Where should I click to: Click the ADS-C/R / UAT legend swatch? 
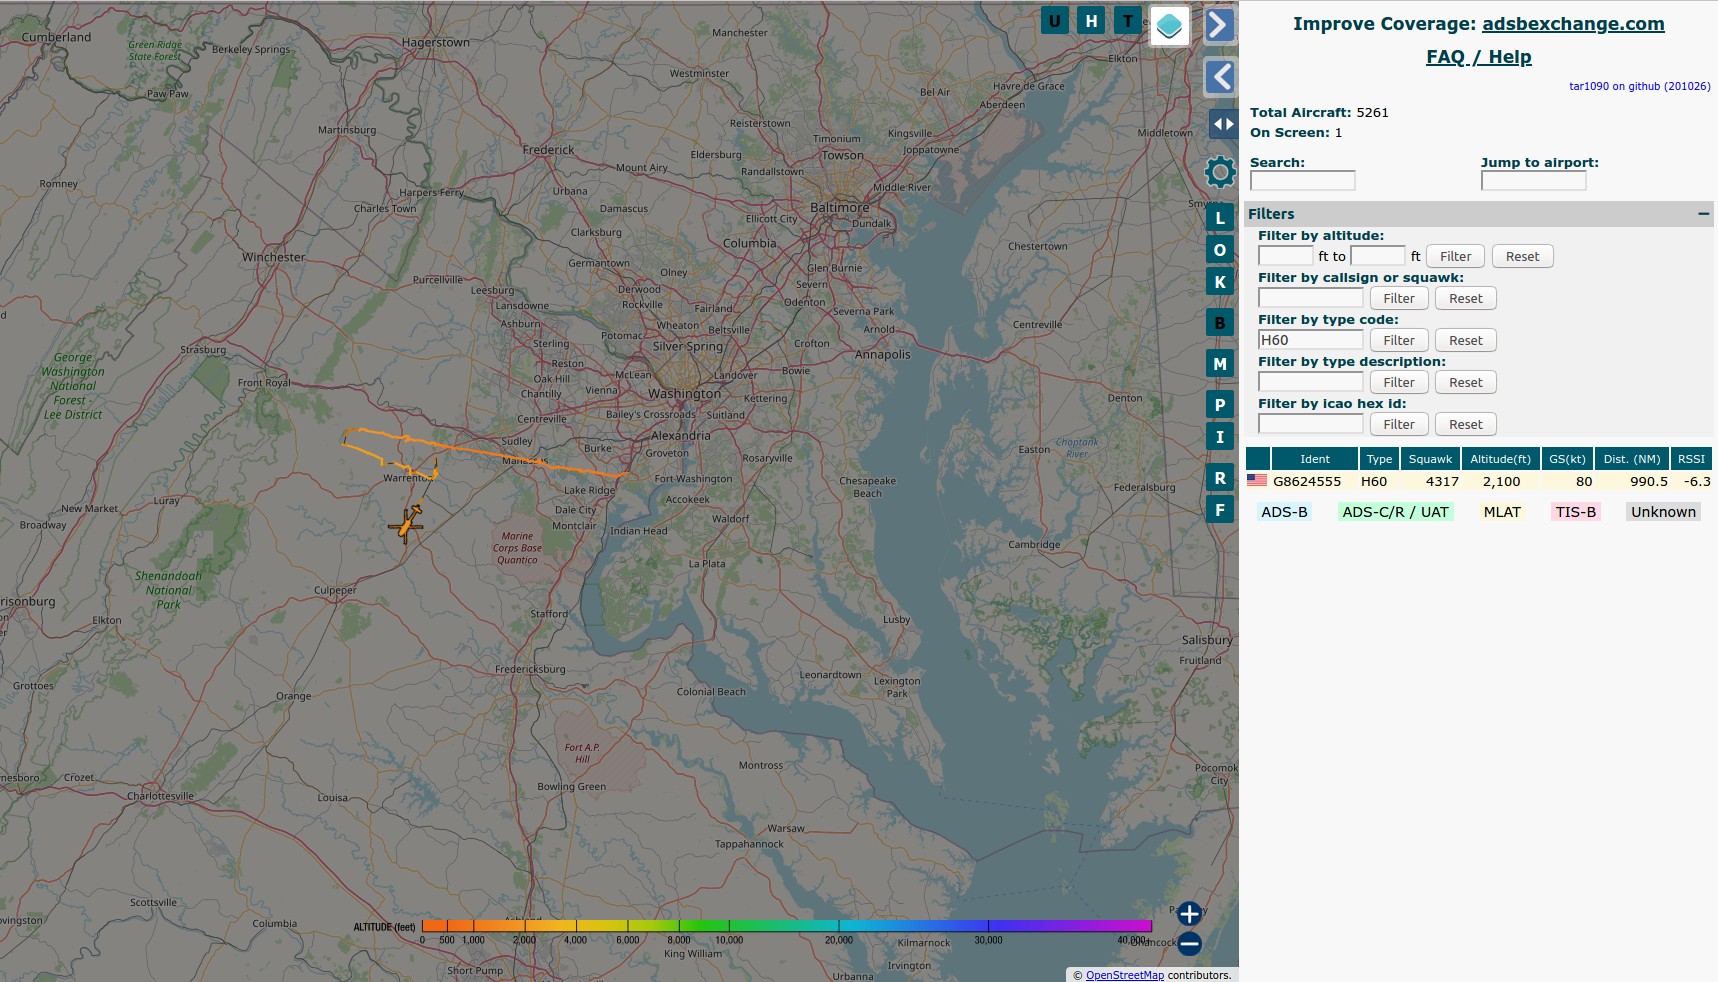pyautogui.click(x=1395, y=512)
